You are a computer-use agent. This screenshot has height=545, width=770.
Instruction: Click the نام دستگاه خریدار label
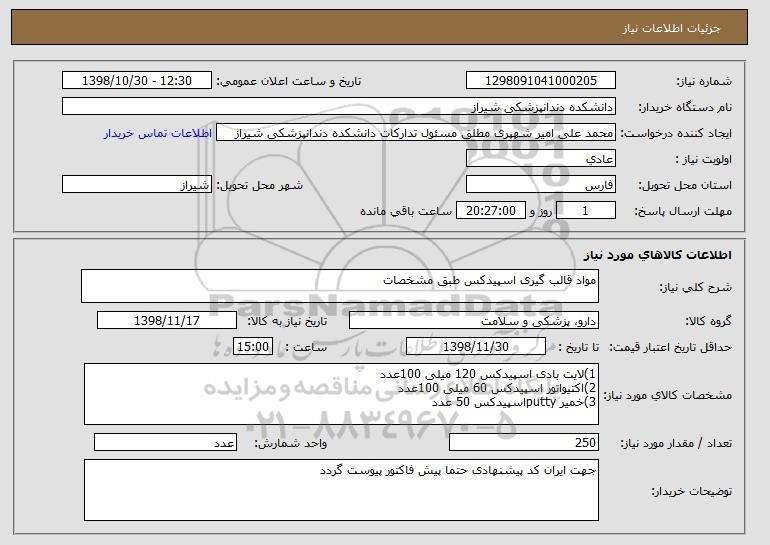point(685,107)
